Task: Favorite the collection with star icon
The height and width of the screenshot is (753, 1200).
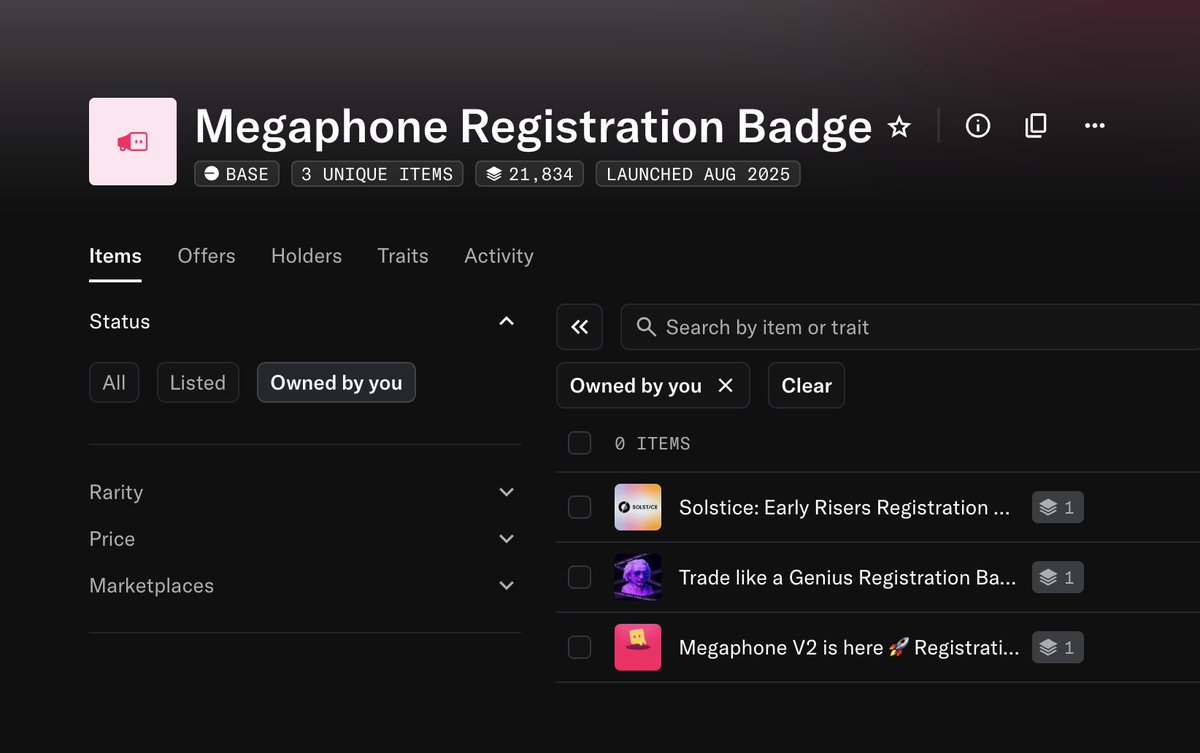Action: (899, 126)
